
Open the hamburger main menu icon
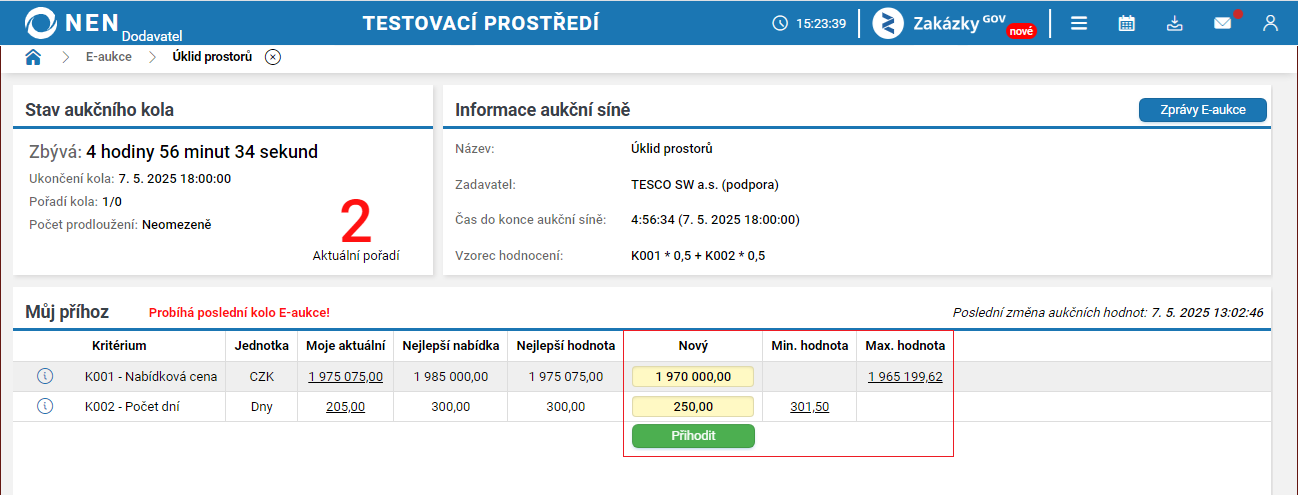[x=1079, y=23]
